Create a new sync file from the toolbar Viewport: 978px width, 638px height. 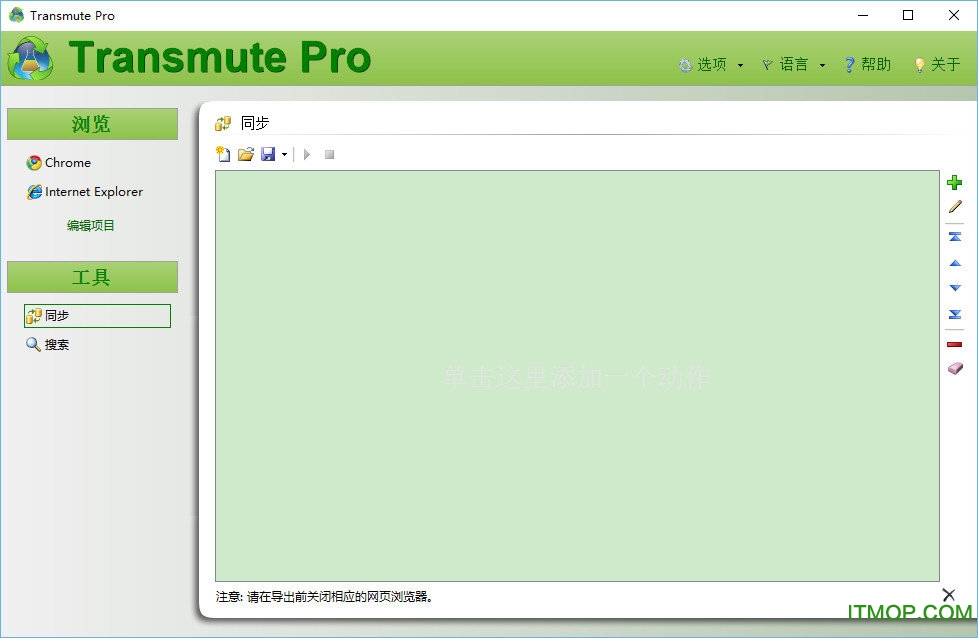pos(222,154)
